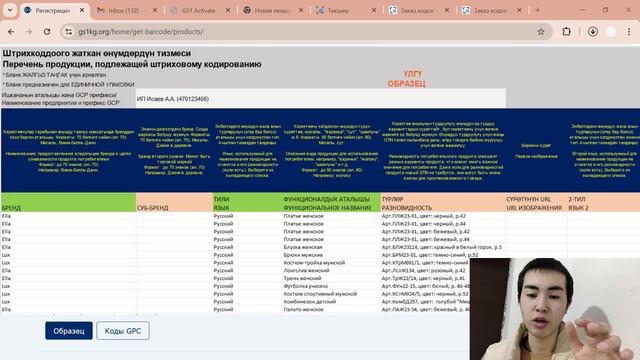
Task: Select the Тренч женский cell
Action: [x=331, y=278]
